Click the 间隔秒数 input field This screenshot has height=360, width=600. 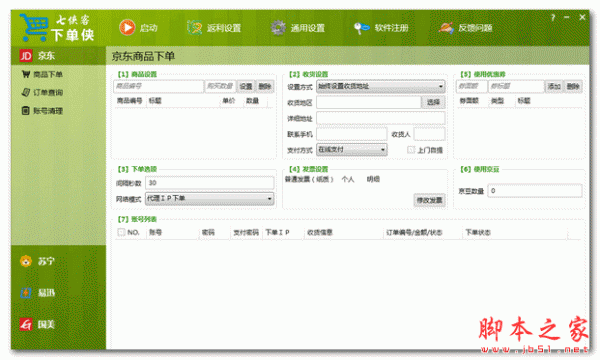pyautogui.click(x=209, y=182)
